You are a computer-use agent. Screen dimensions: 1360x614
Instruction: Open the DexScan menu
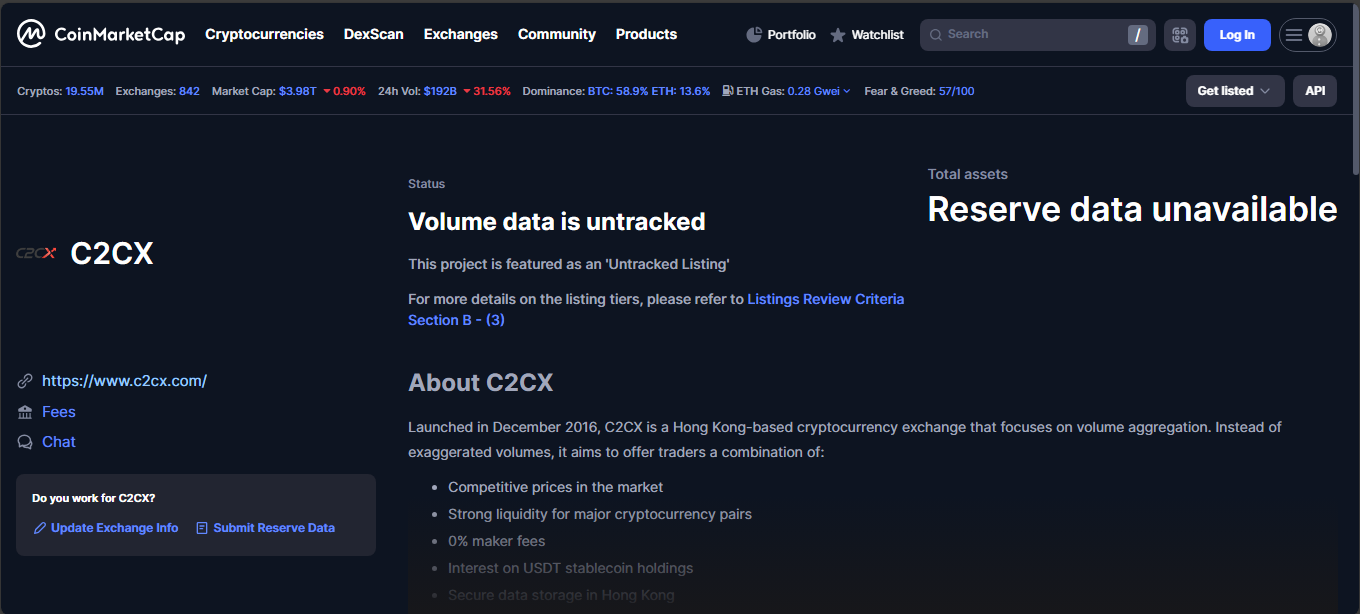(x=373, y=34)
